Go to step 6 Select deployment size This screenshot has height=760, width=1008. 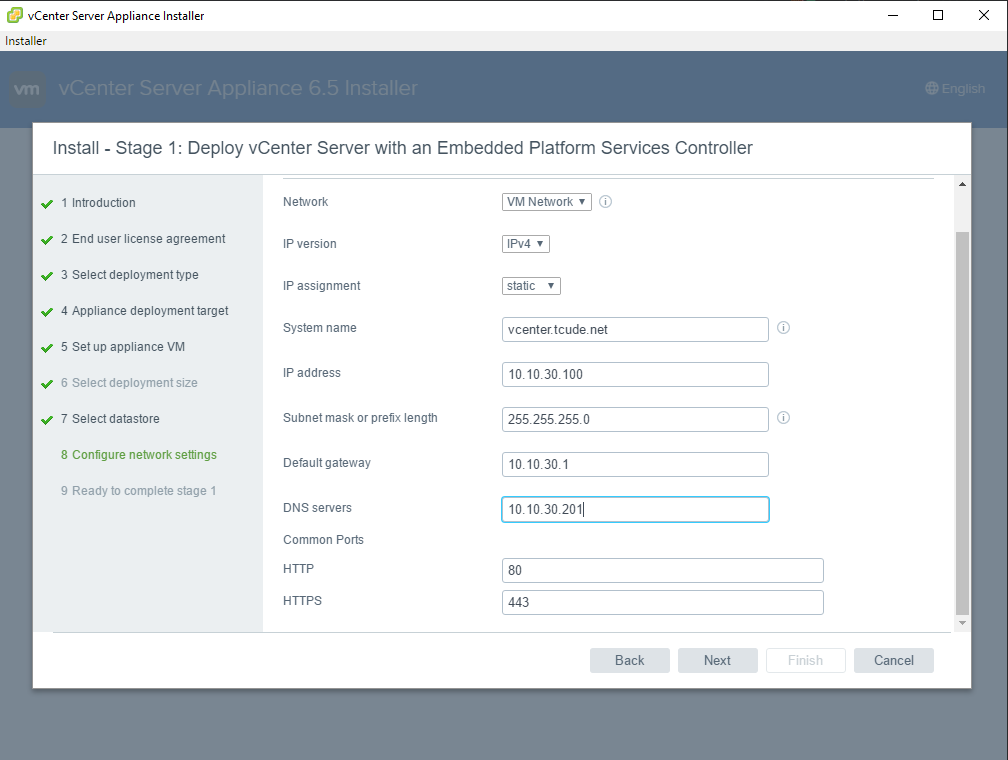click(x=129, y=383)
